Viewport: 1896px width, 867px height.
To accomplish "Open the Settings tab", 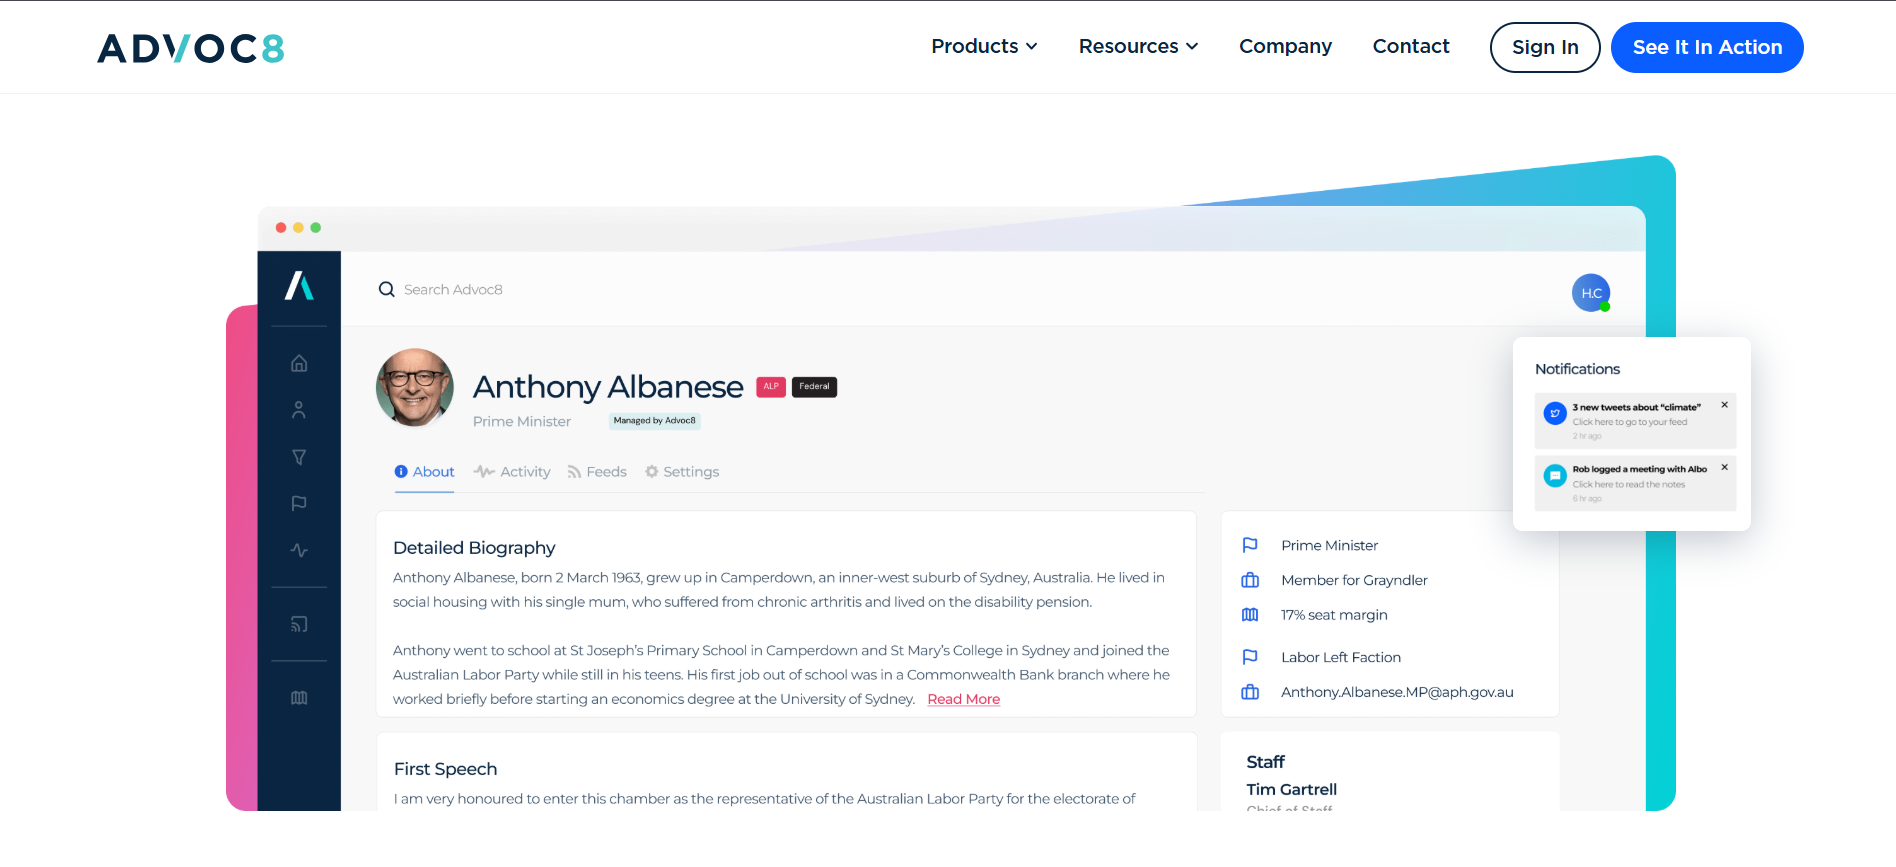I will coord(682,472).
